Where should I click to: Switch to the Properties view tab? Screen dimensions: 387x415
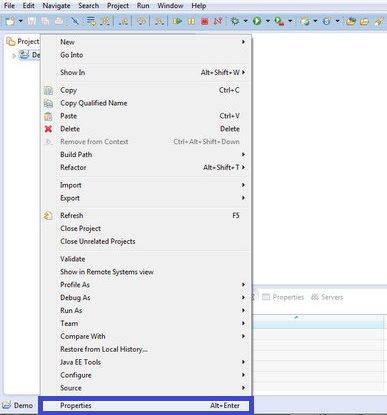tap(283, 297)
